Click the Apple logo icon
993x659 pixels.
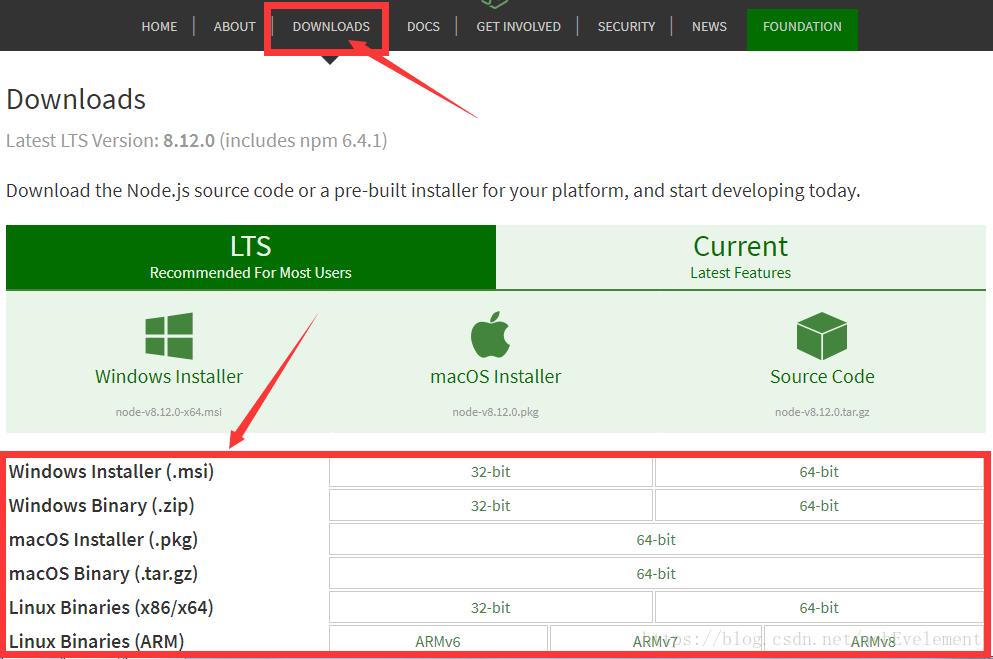490,334
